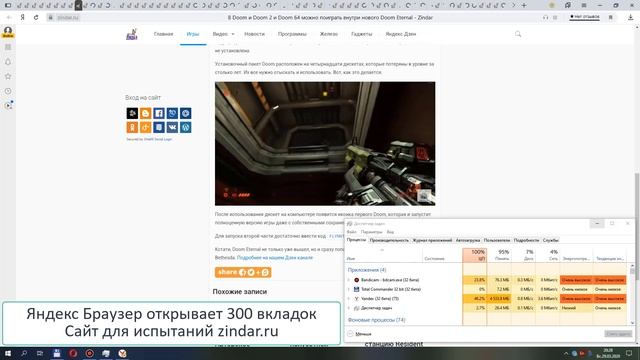Viewport: 640px width, 360px height.
Task: Click the padlock site security icon
Action: pyautogui.click(x=51, y=18)
